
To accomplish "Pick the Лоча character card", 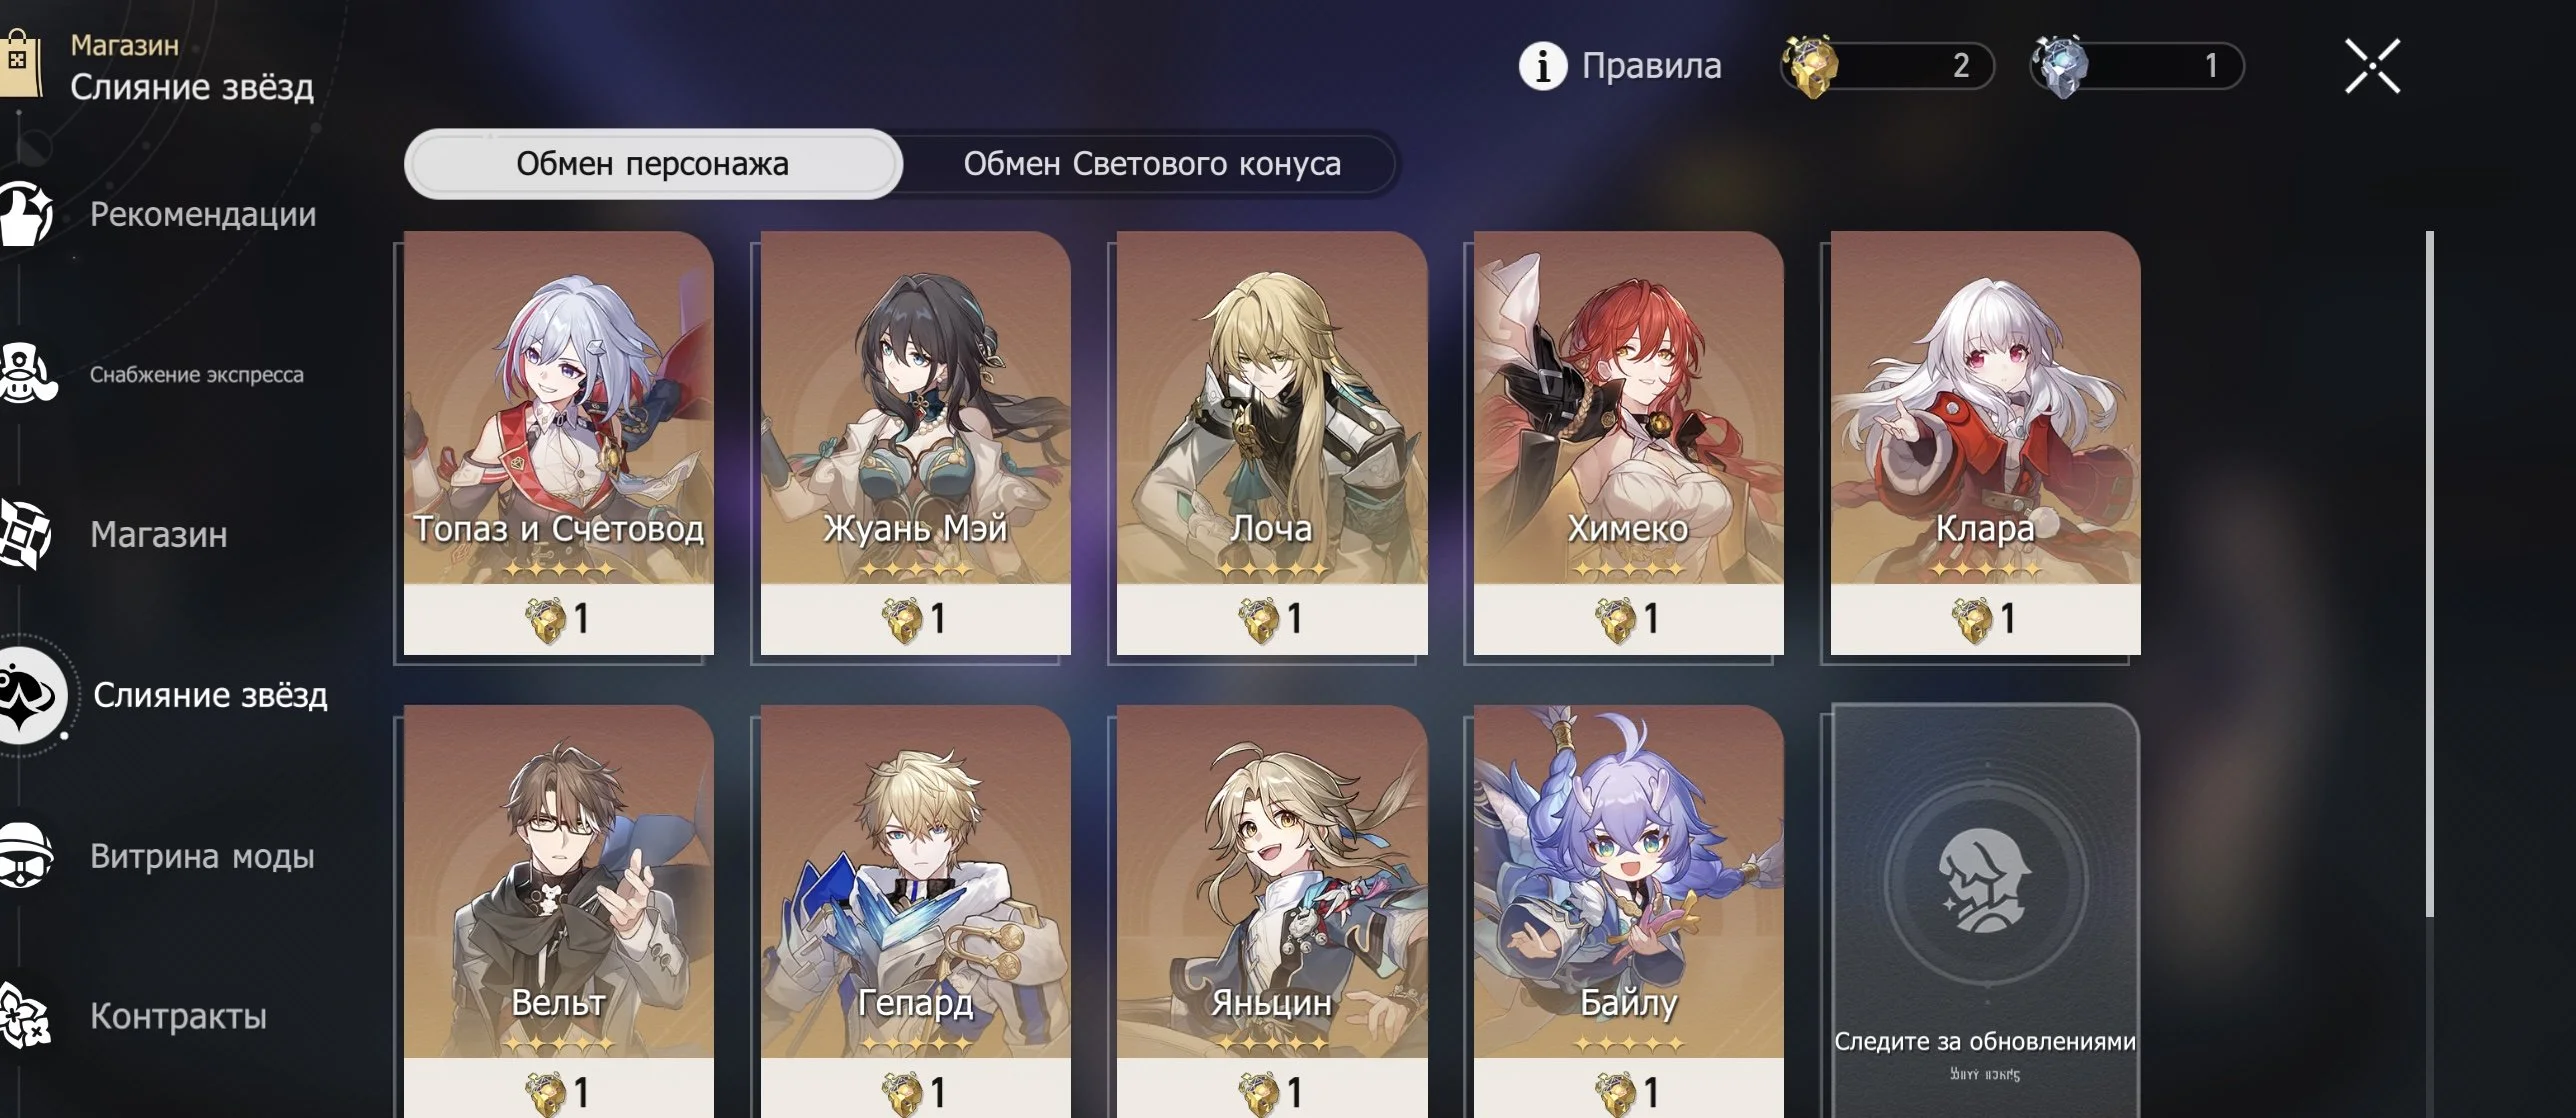I will (x=1272, y=443).
